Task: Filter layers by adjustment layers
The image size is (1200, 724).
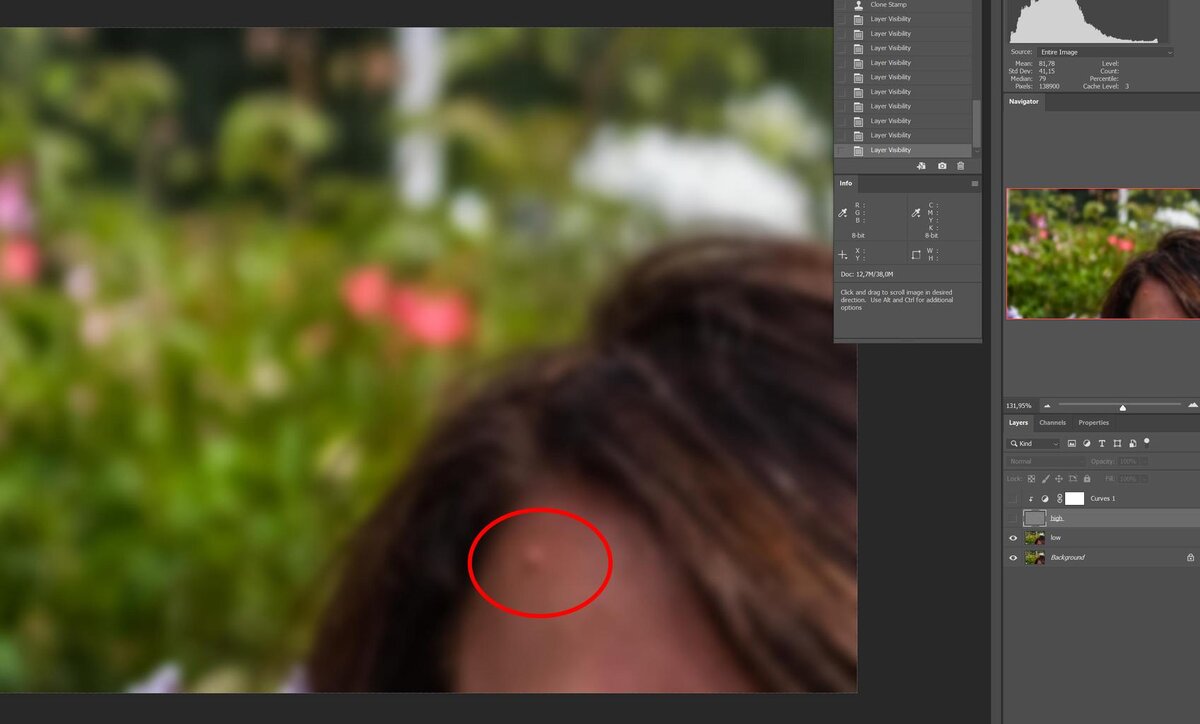Action: pyautogui.click(x=1087, y=443)
